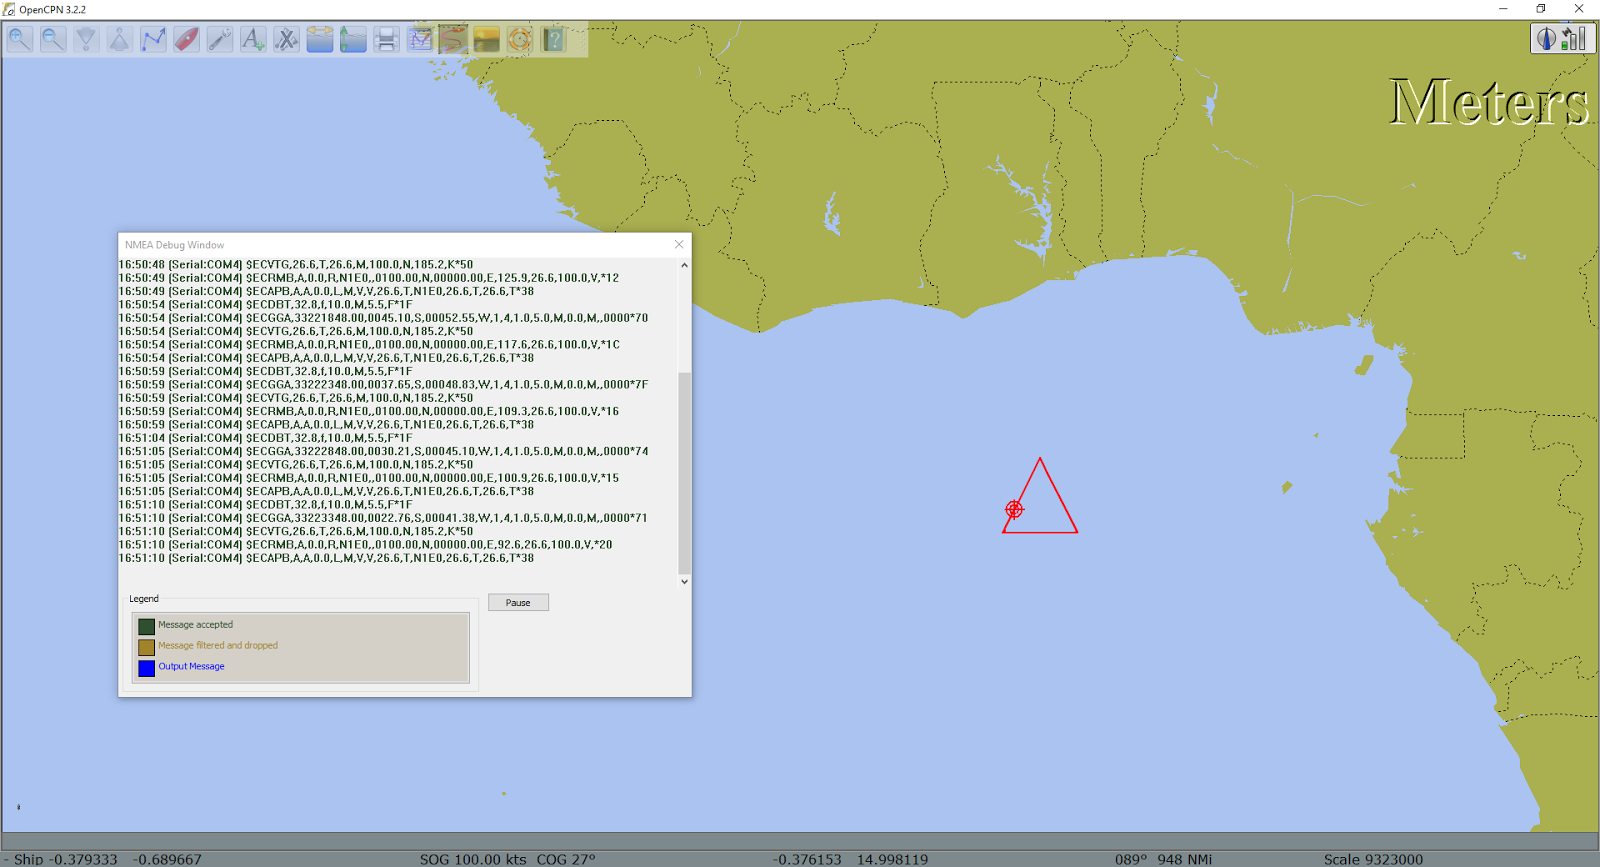
Task: Shift to a larger scale chart
Action: [119, 40]
